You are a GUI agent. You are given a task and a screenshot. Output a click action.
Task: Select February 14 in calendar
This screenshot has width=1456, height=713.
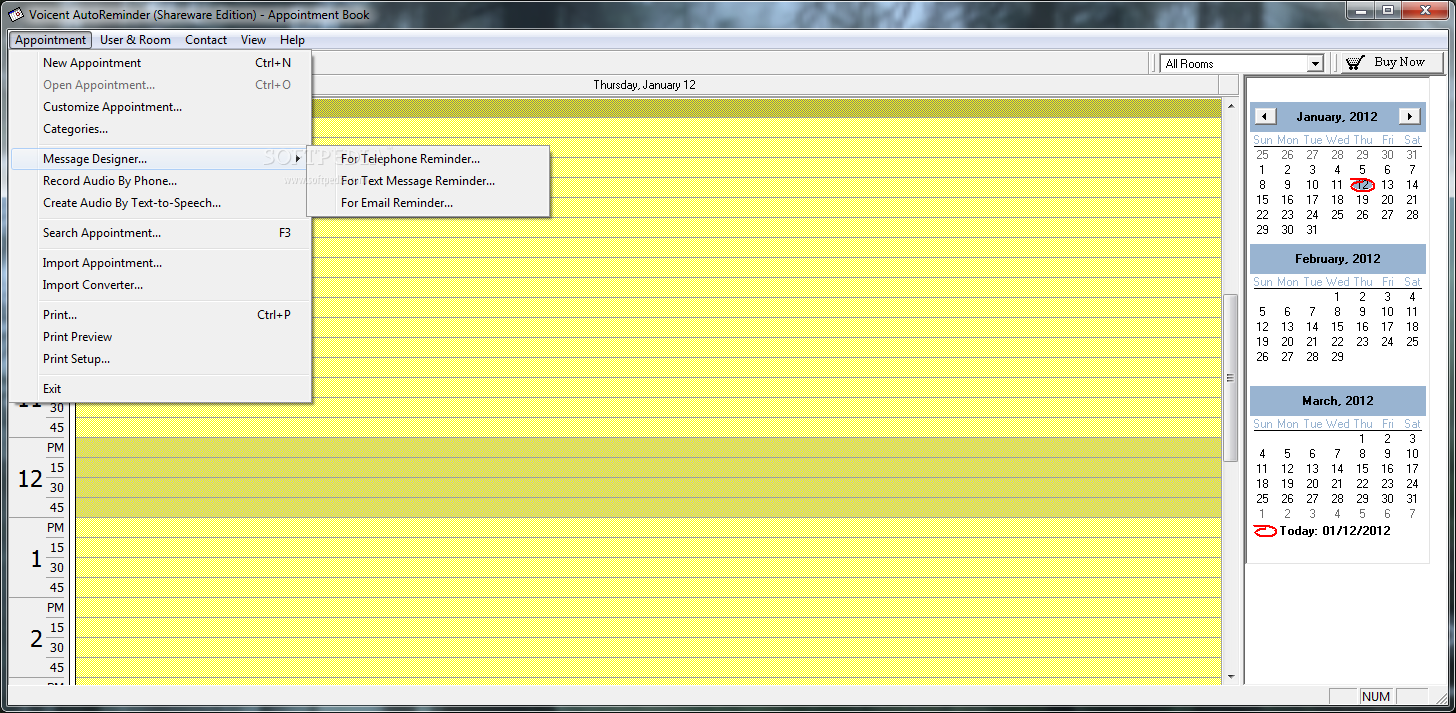(1312, 327)
